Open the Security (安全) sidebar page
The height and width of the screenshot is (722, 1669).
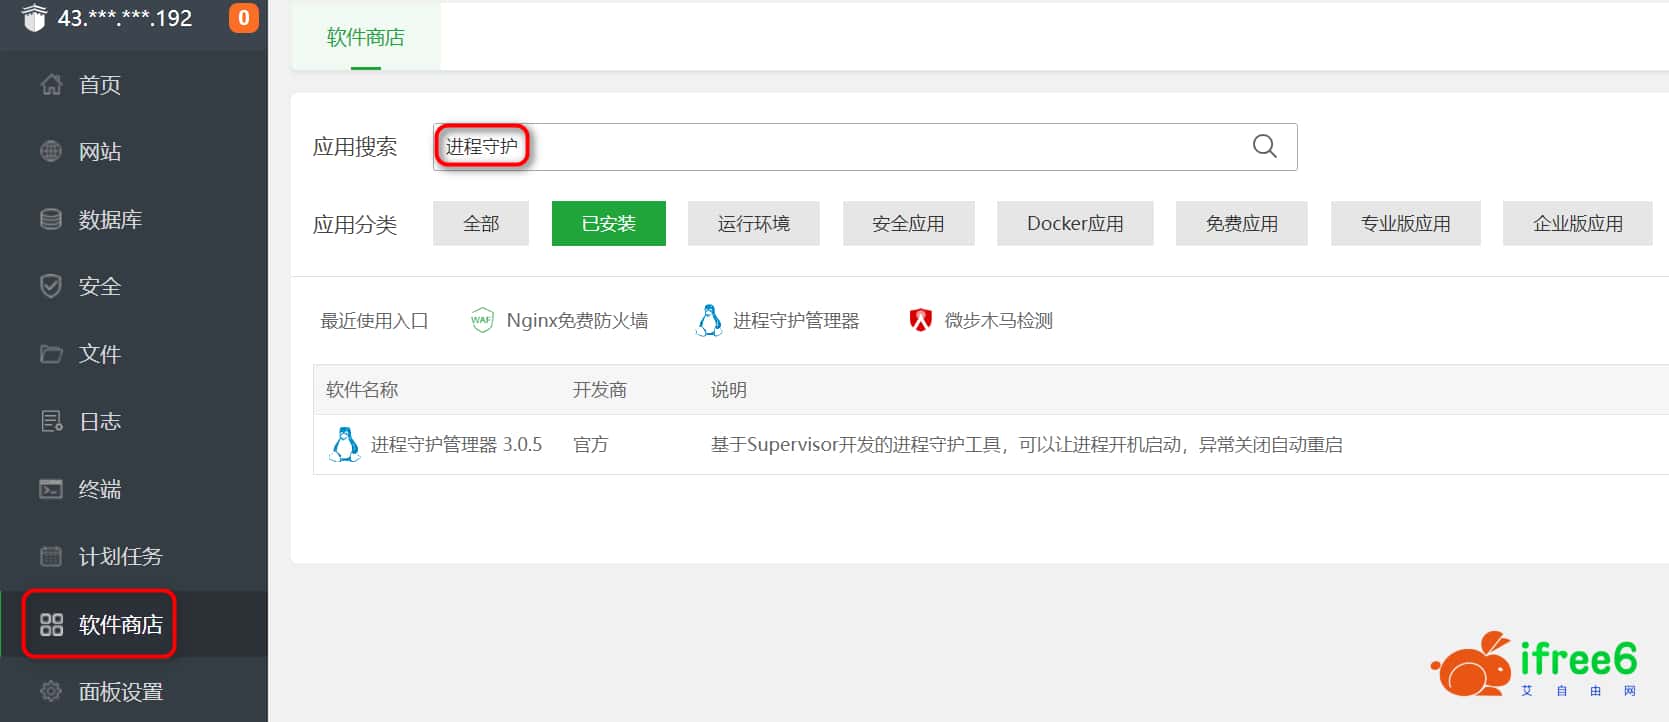point(99,287)
